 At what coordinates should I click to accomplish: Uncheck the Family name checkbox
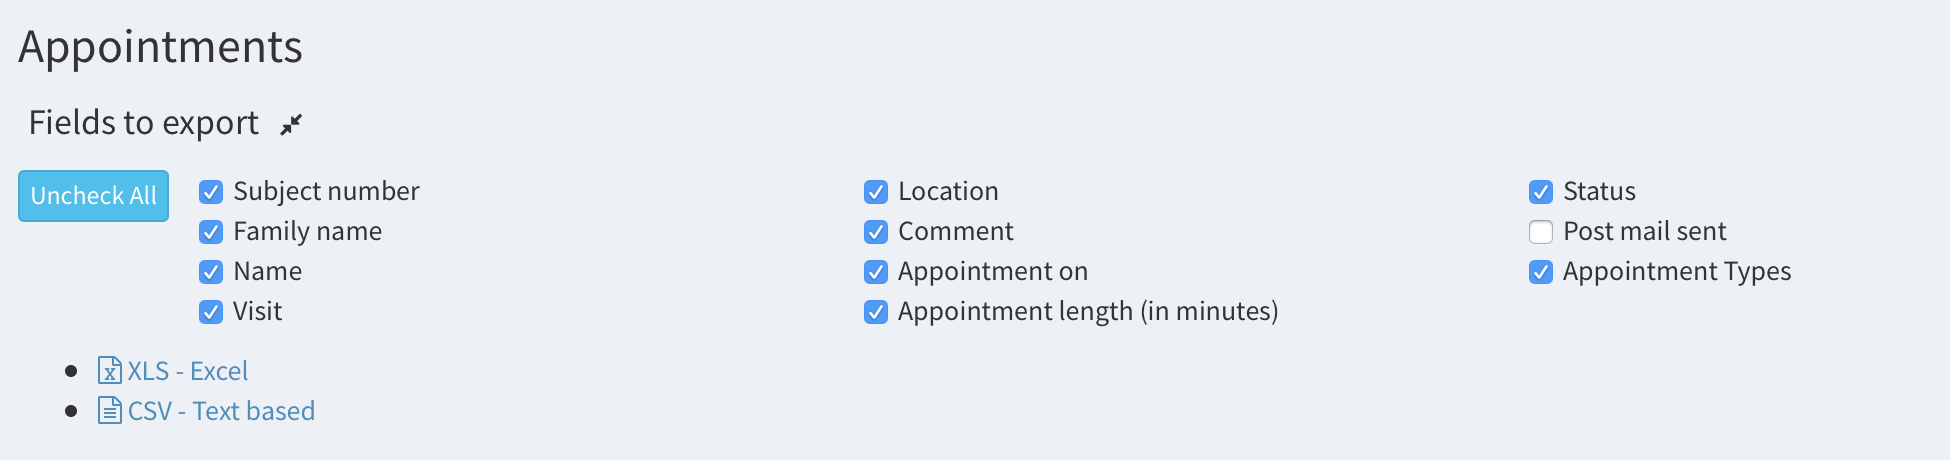(211, 232)
